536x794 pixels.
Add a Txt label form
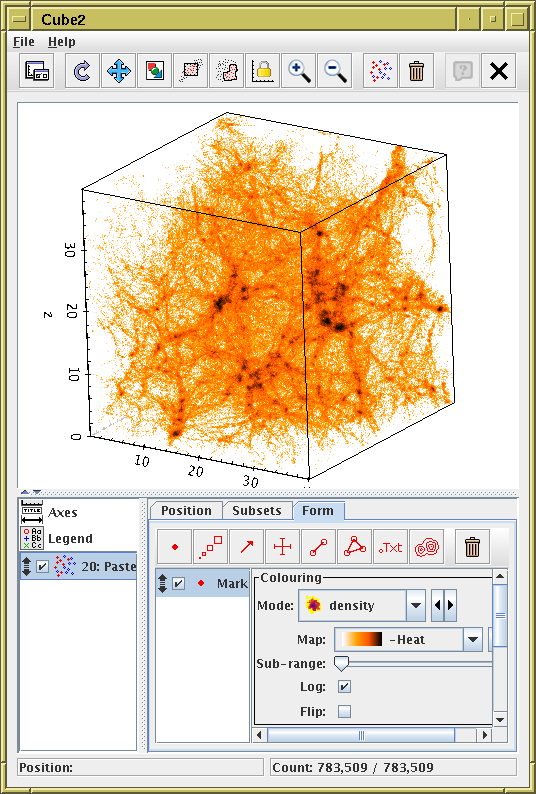[390, 547]
